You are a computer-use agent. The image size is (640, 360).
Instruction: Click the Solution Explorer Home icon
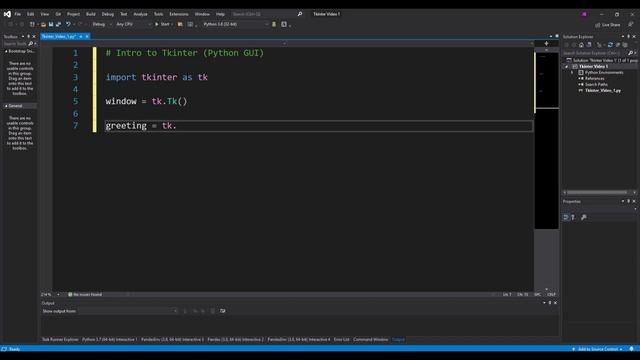(581, 45)
